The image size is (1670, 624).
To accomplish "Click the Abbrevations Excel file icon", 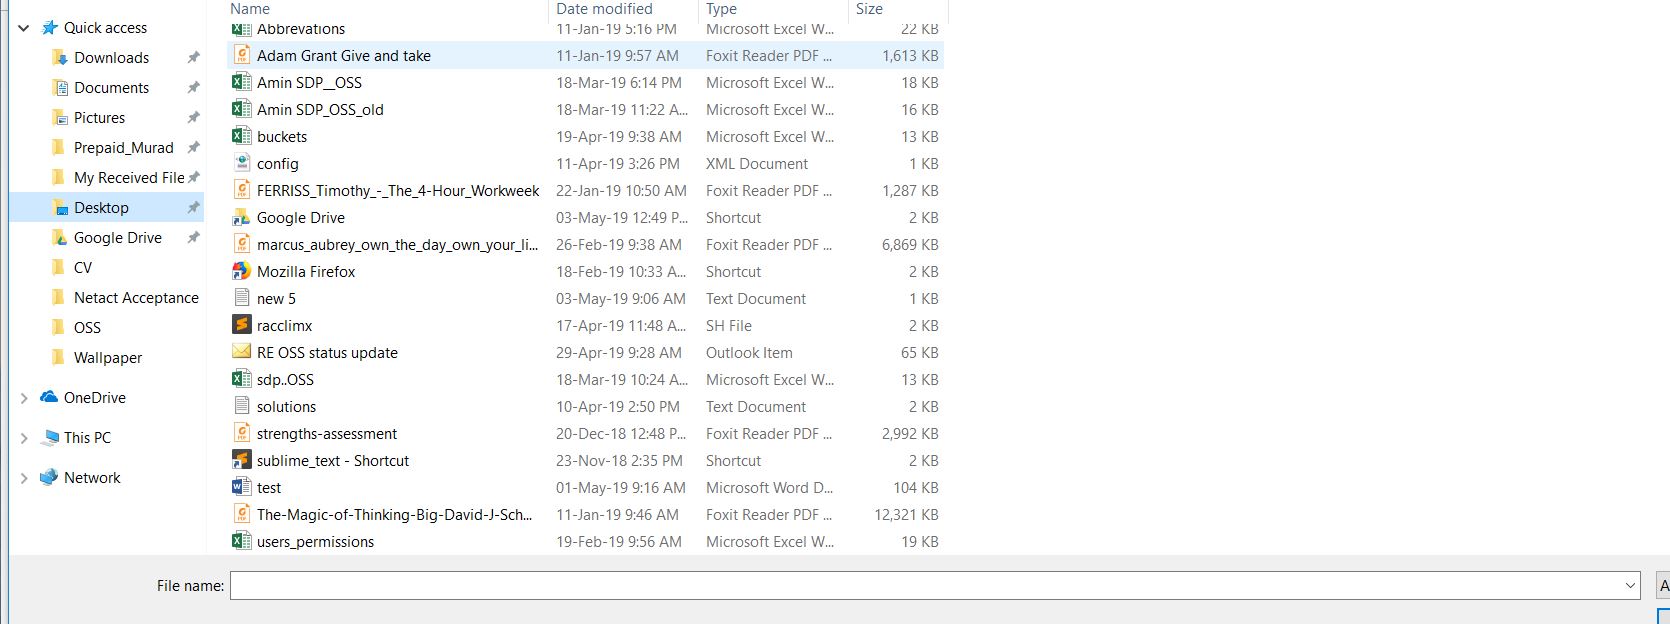I will coord(241,29).
